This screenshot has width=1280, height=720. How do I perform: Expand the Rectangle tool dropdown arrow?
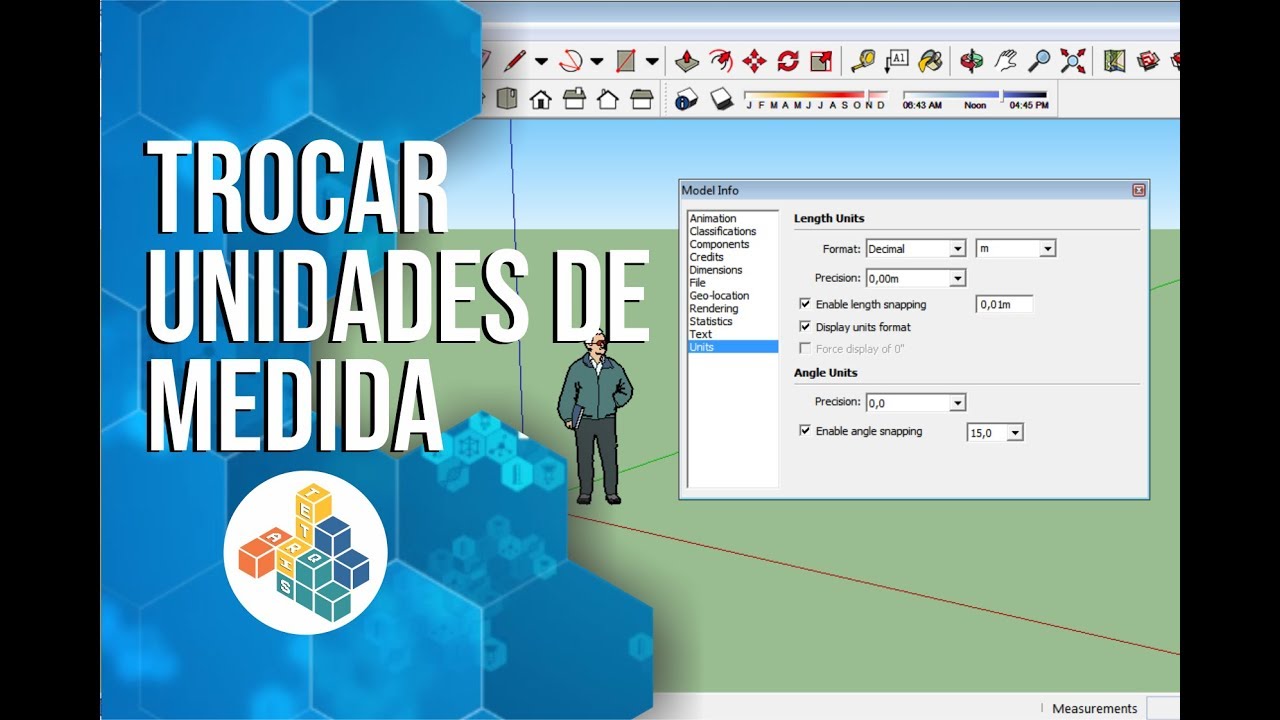[x=652, y=61]
